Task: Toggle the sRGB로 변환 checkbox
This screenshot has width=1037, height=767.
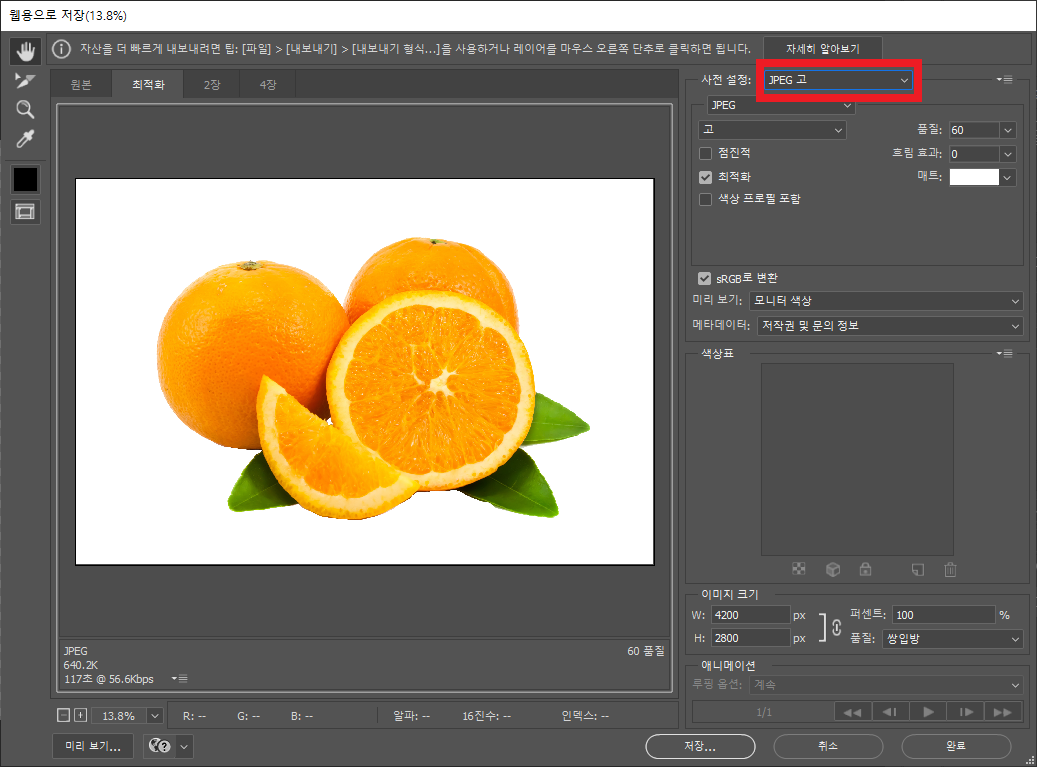Action: coord(705,277)
